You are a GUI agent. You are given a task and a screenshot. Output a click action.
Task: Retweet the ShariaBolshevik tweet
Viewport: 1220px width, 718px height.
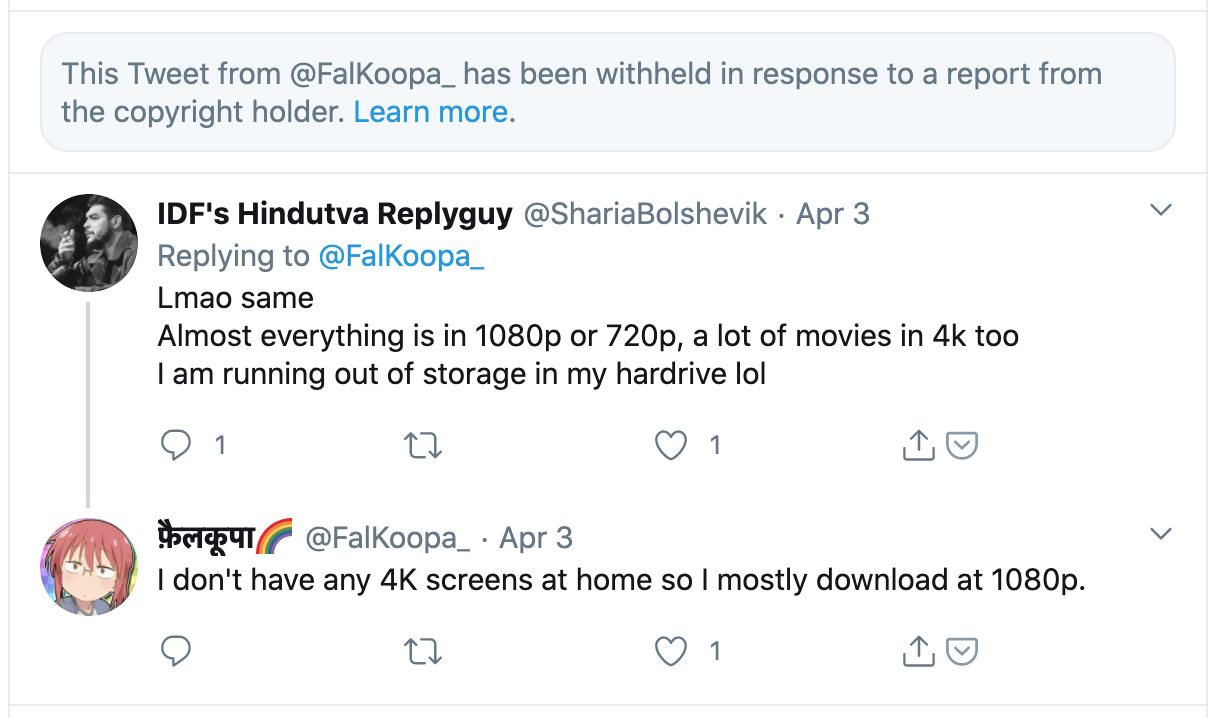422,446
